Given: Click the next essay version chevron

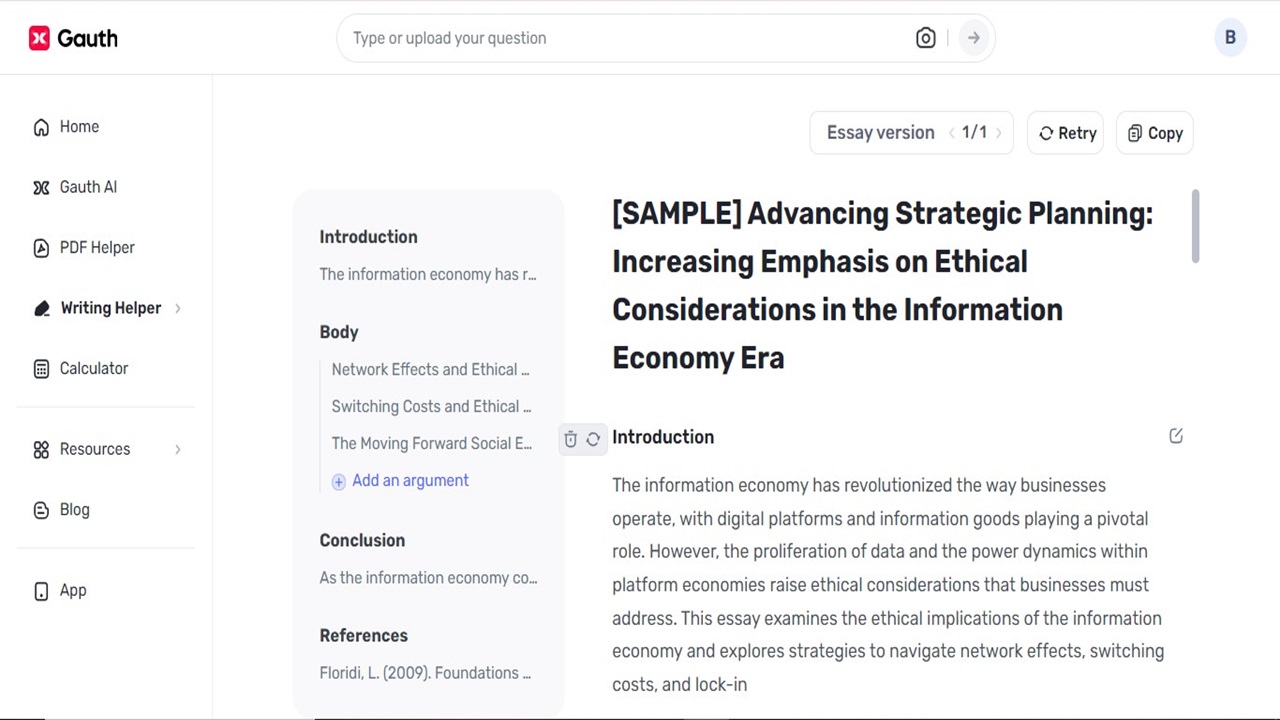Looking at the screenshot, I should (999, 132).
